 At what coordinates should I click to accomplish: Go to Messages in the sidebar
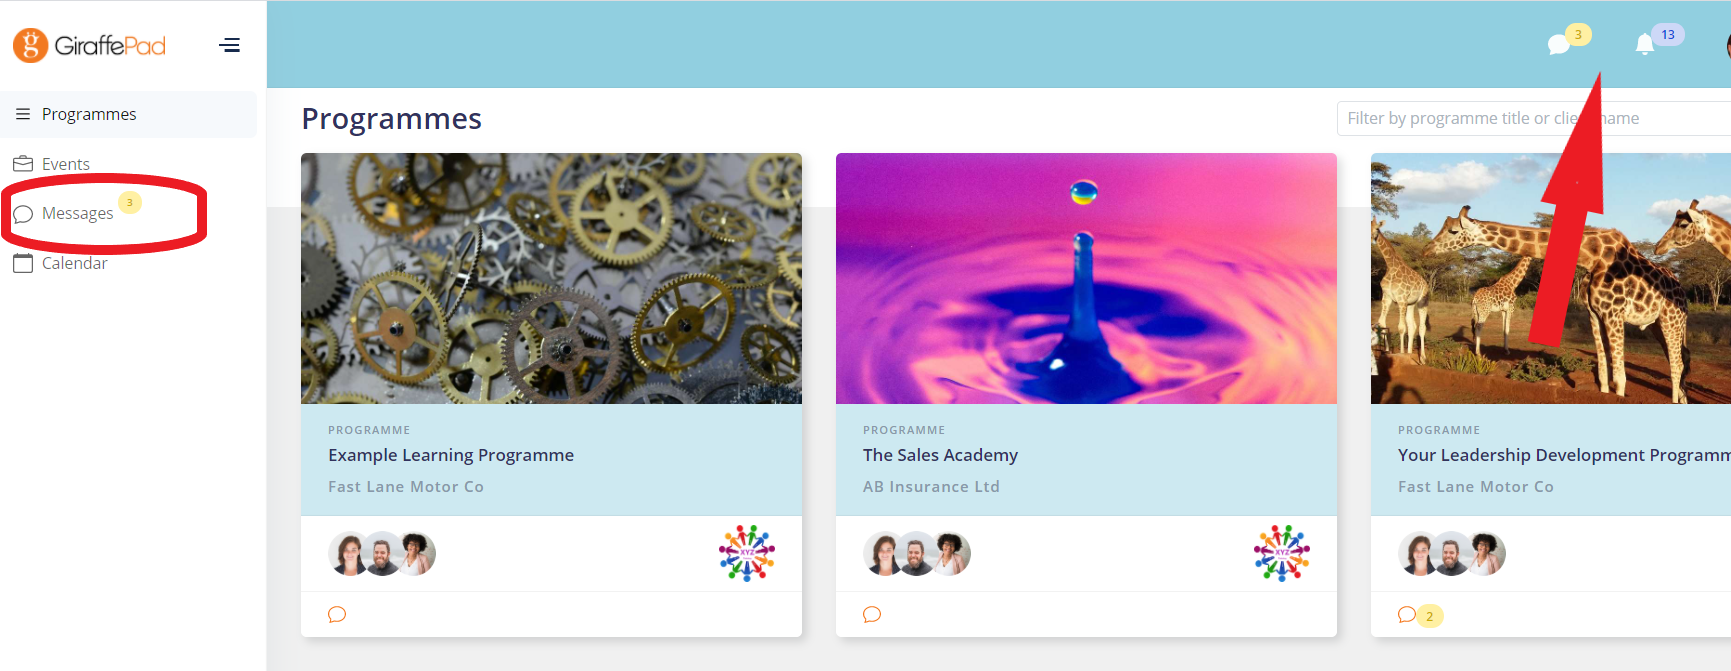coord(77,213)
